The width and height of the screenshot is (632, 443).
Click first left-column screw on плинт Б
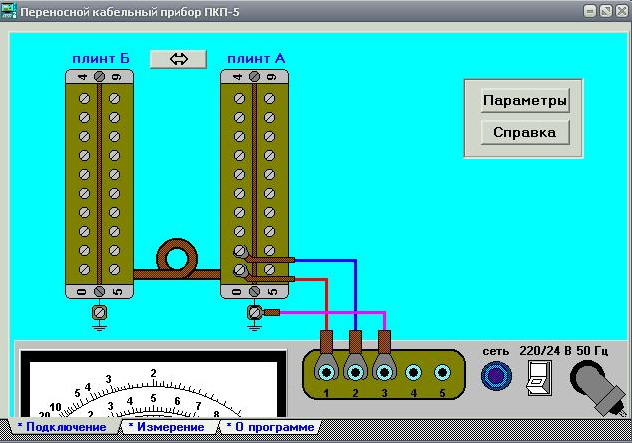point(84,98)
